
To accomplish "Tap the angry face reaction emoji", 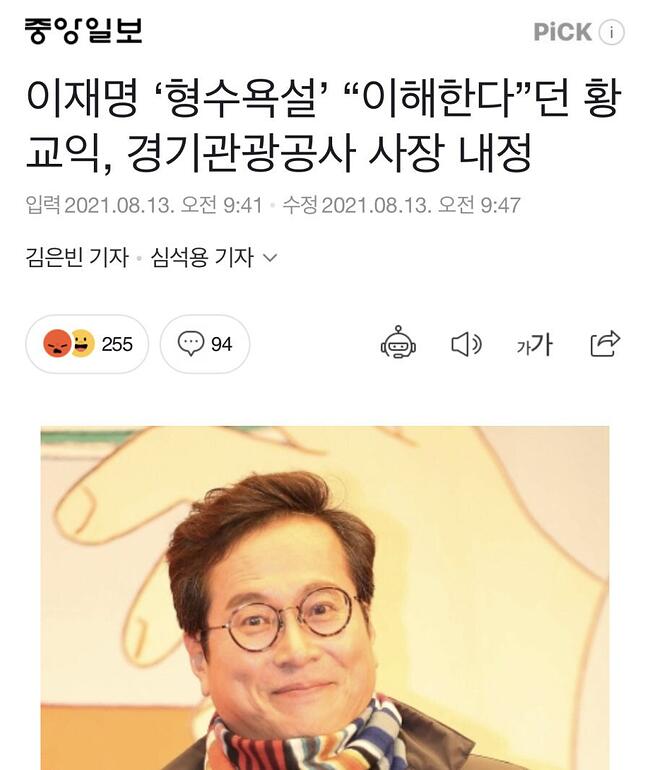I will tap(57, 343).
